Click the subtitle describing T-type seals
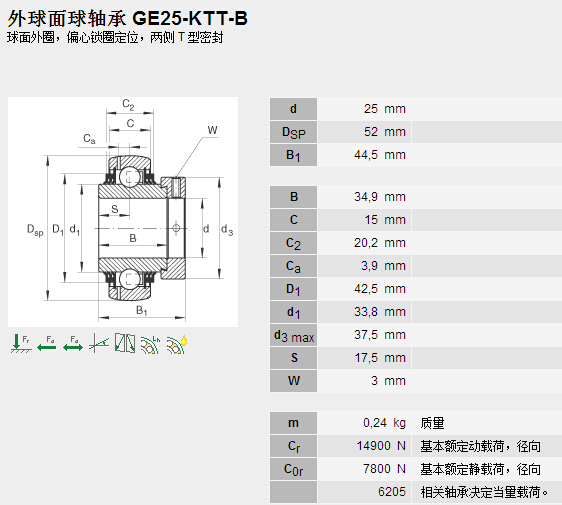The height and width of the screenshot is (505, 562). tap(115, 37)
